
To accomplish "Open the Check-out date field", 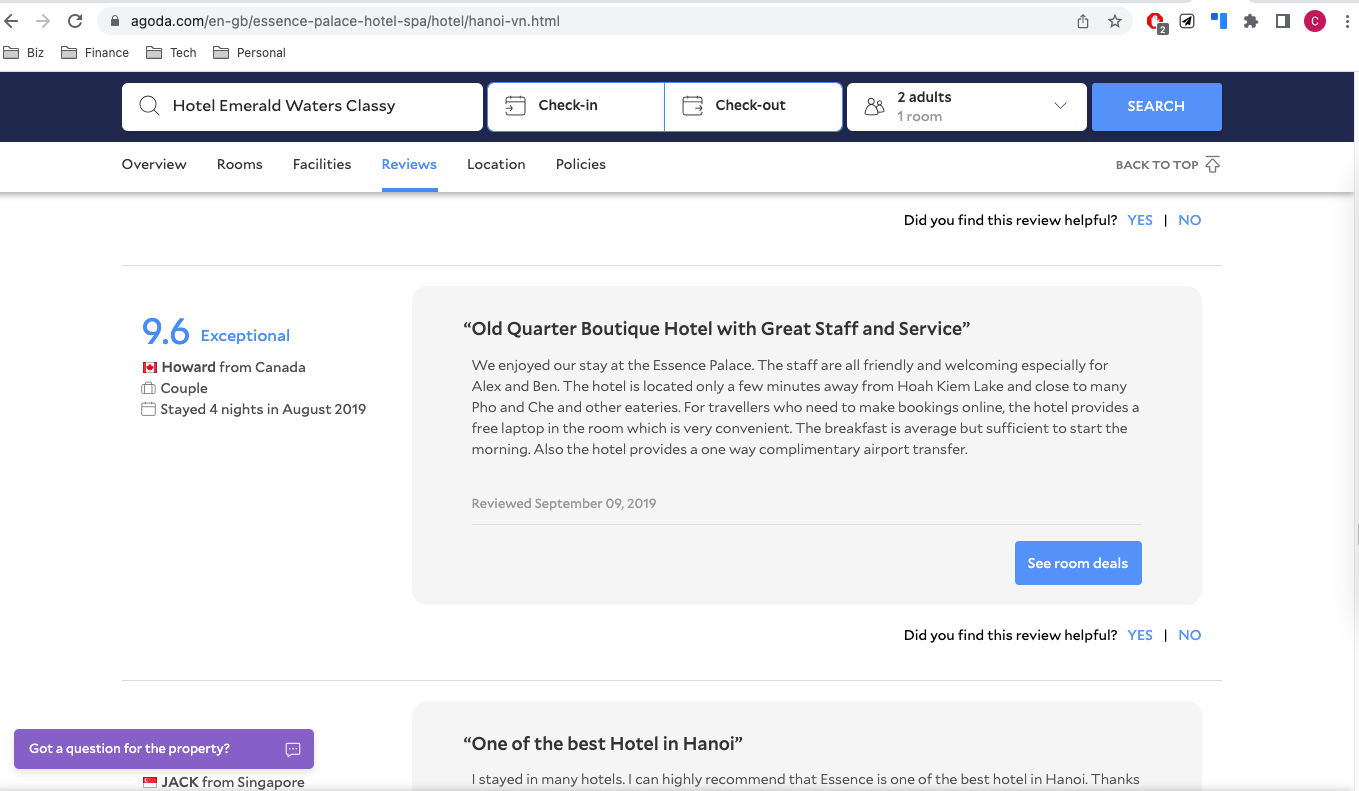I will [753, 107].
